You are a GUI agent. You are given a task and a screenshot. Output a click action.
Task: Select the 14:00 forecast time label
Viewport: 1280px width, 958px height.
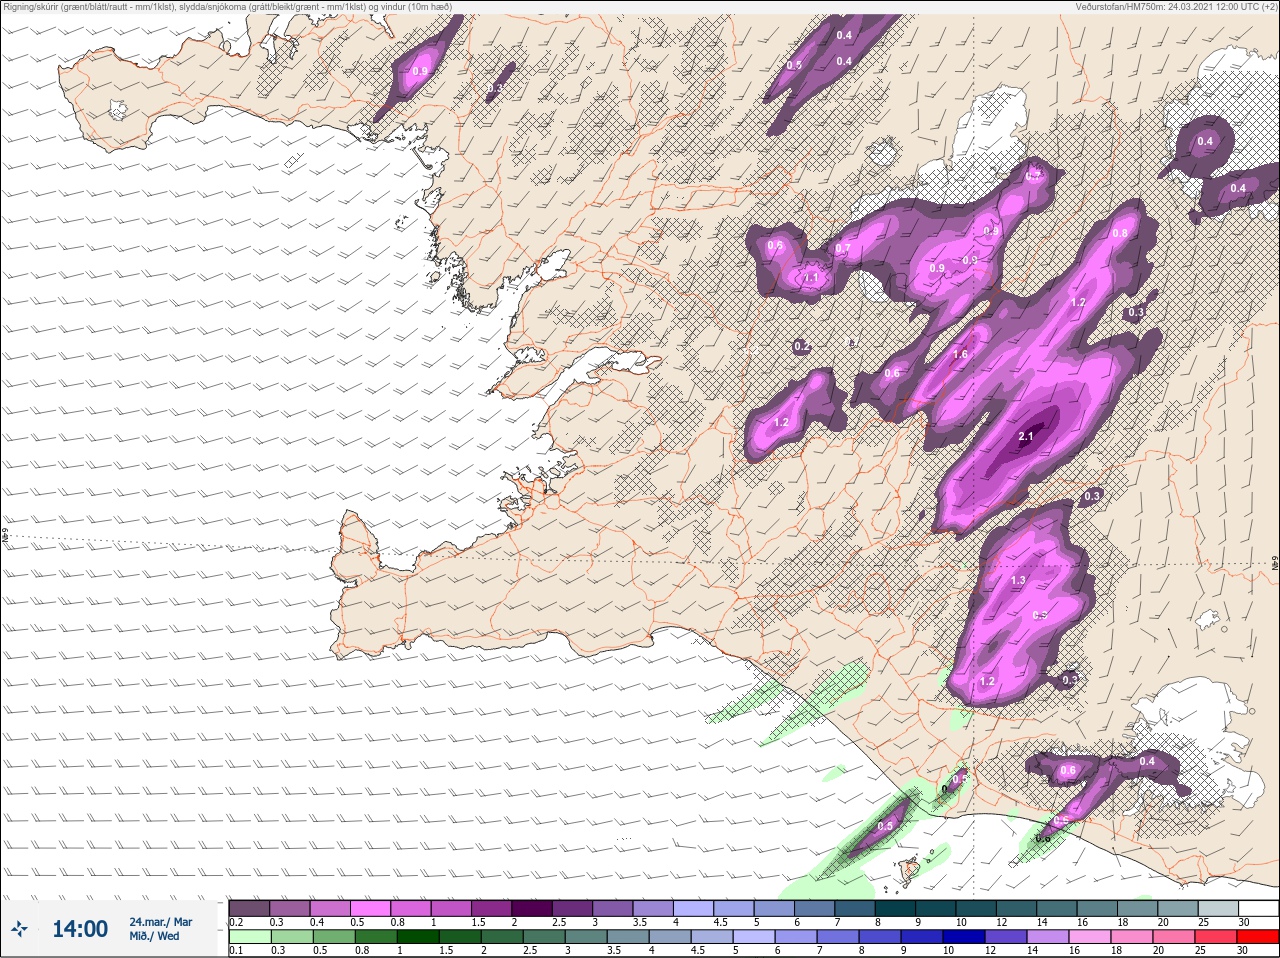point(80,929)
